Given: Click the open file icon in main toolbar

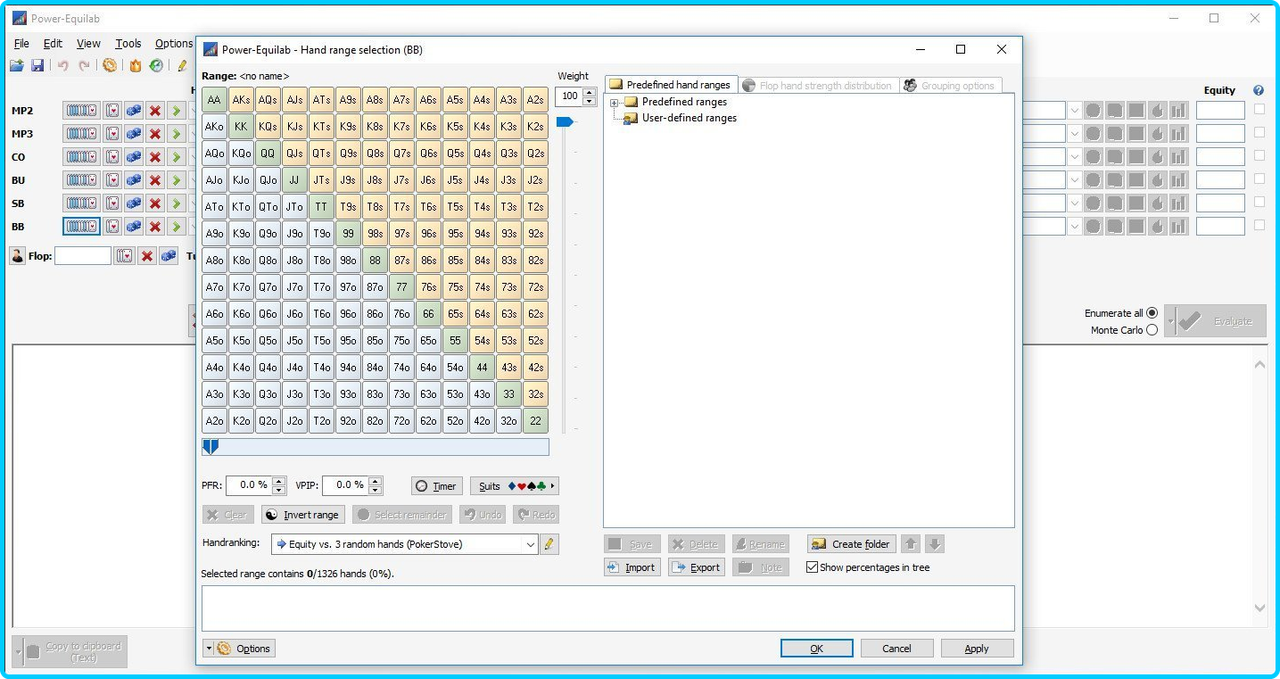Looking at the screenshot, I should [17, 65].
